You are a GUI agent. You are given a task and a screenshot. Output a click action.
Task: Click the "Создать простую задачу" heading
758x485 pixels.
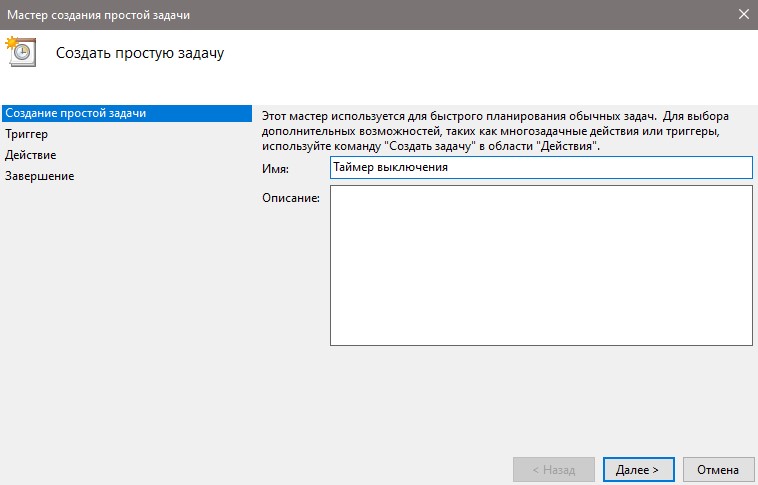[140, 53]
